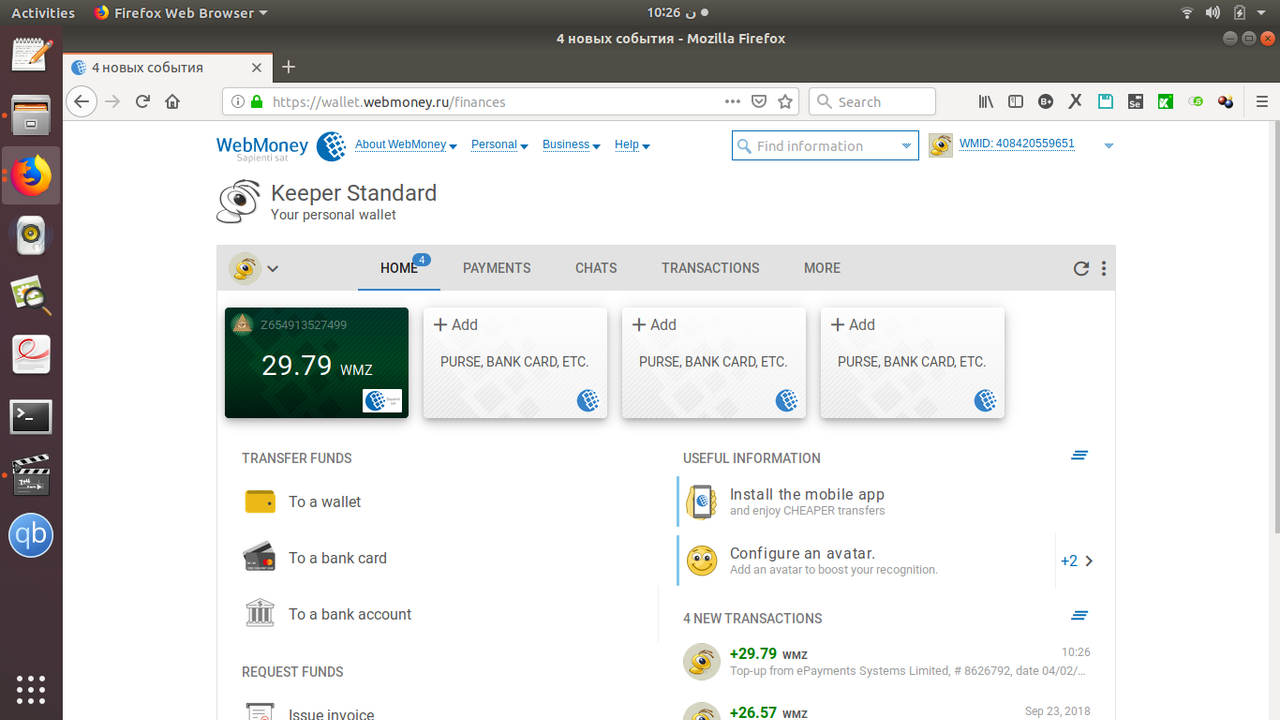Click To a bank card link
This screenshot has width=1280, height=720.
coord(338,558)
